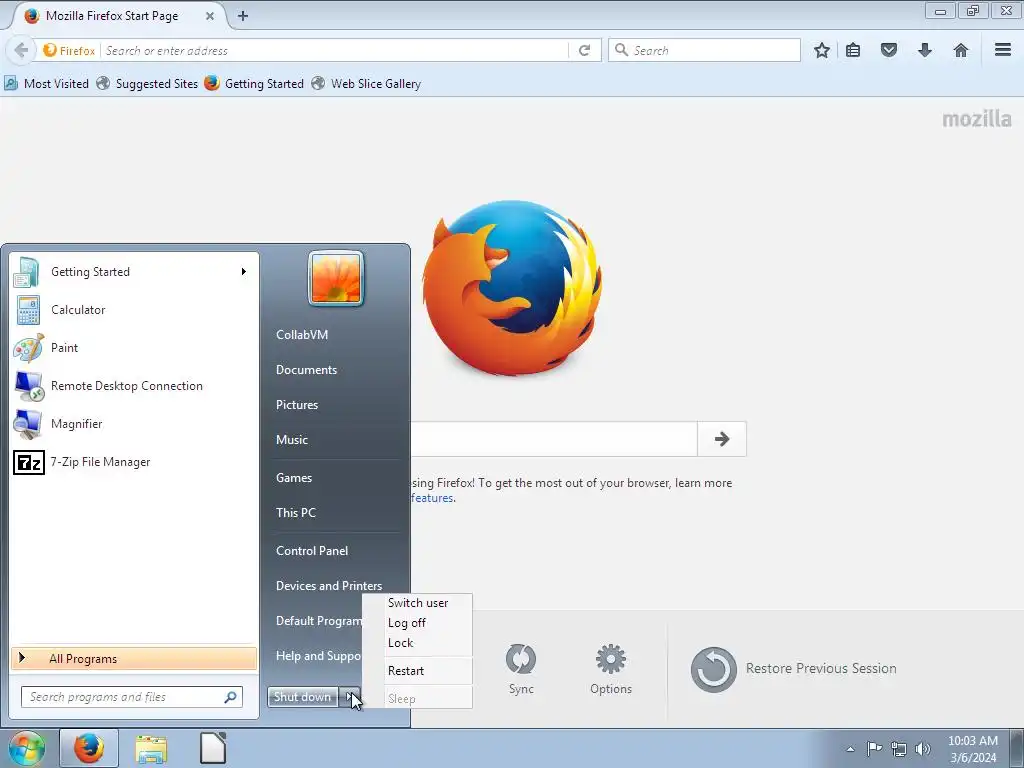This screenshot has width=1024, height=768.
Task: Expand All Programs list
Action: [x=135, y=658]
